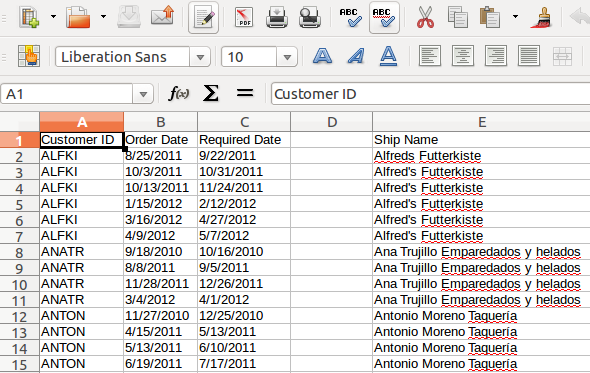Expand the Font Size dropdown

(287, 57)
